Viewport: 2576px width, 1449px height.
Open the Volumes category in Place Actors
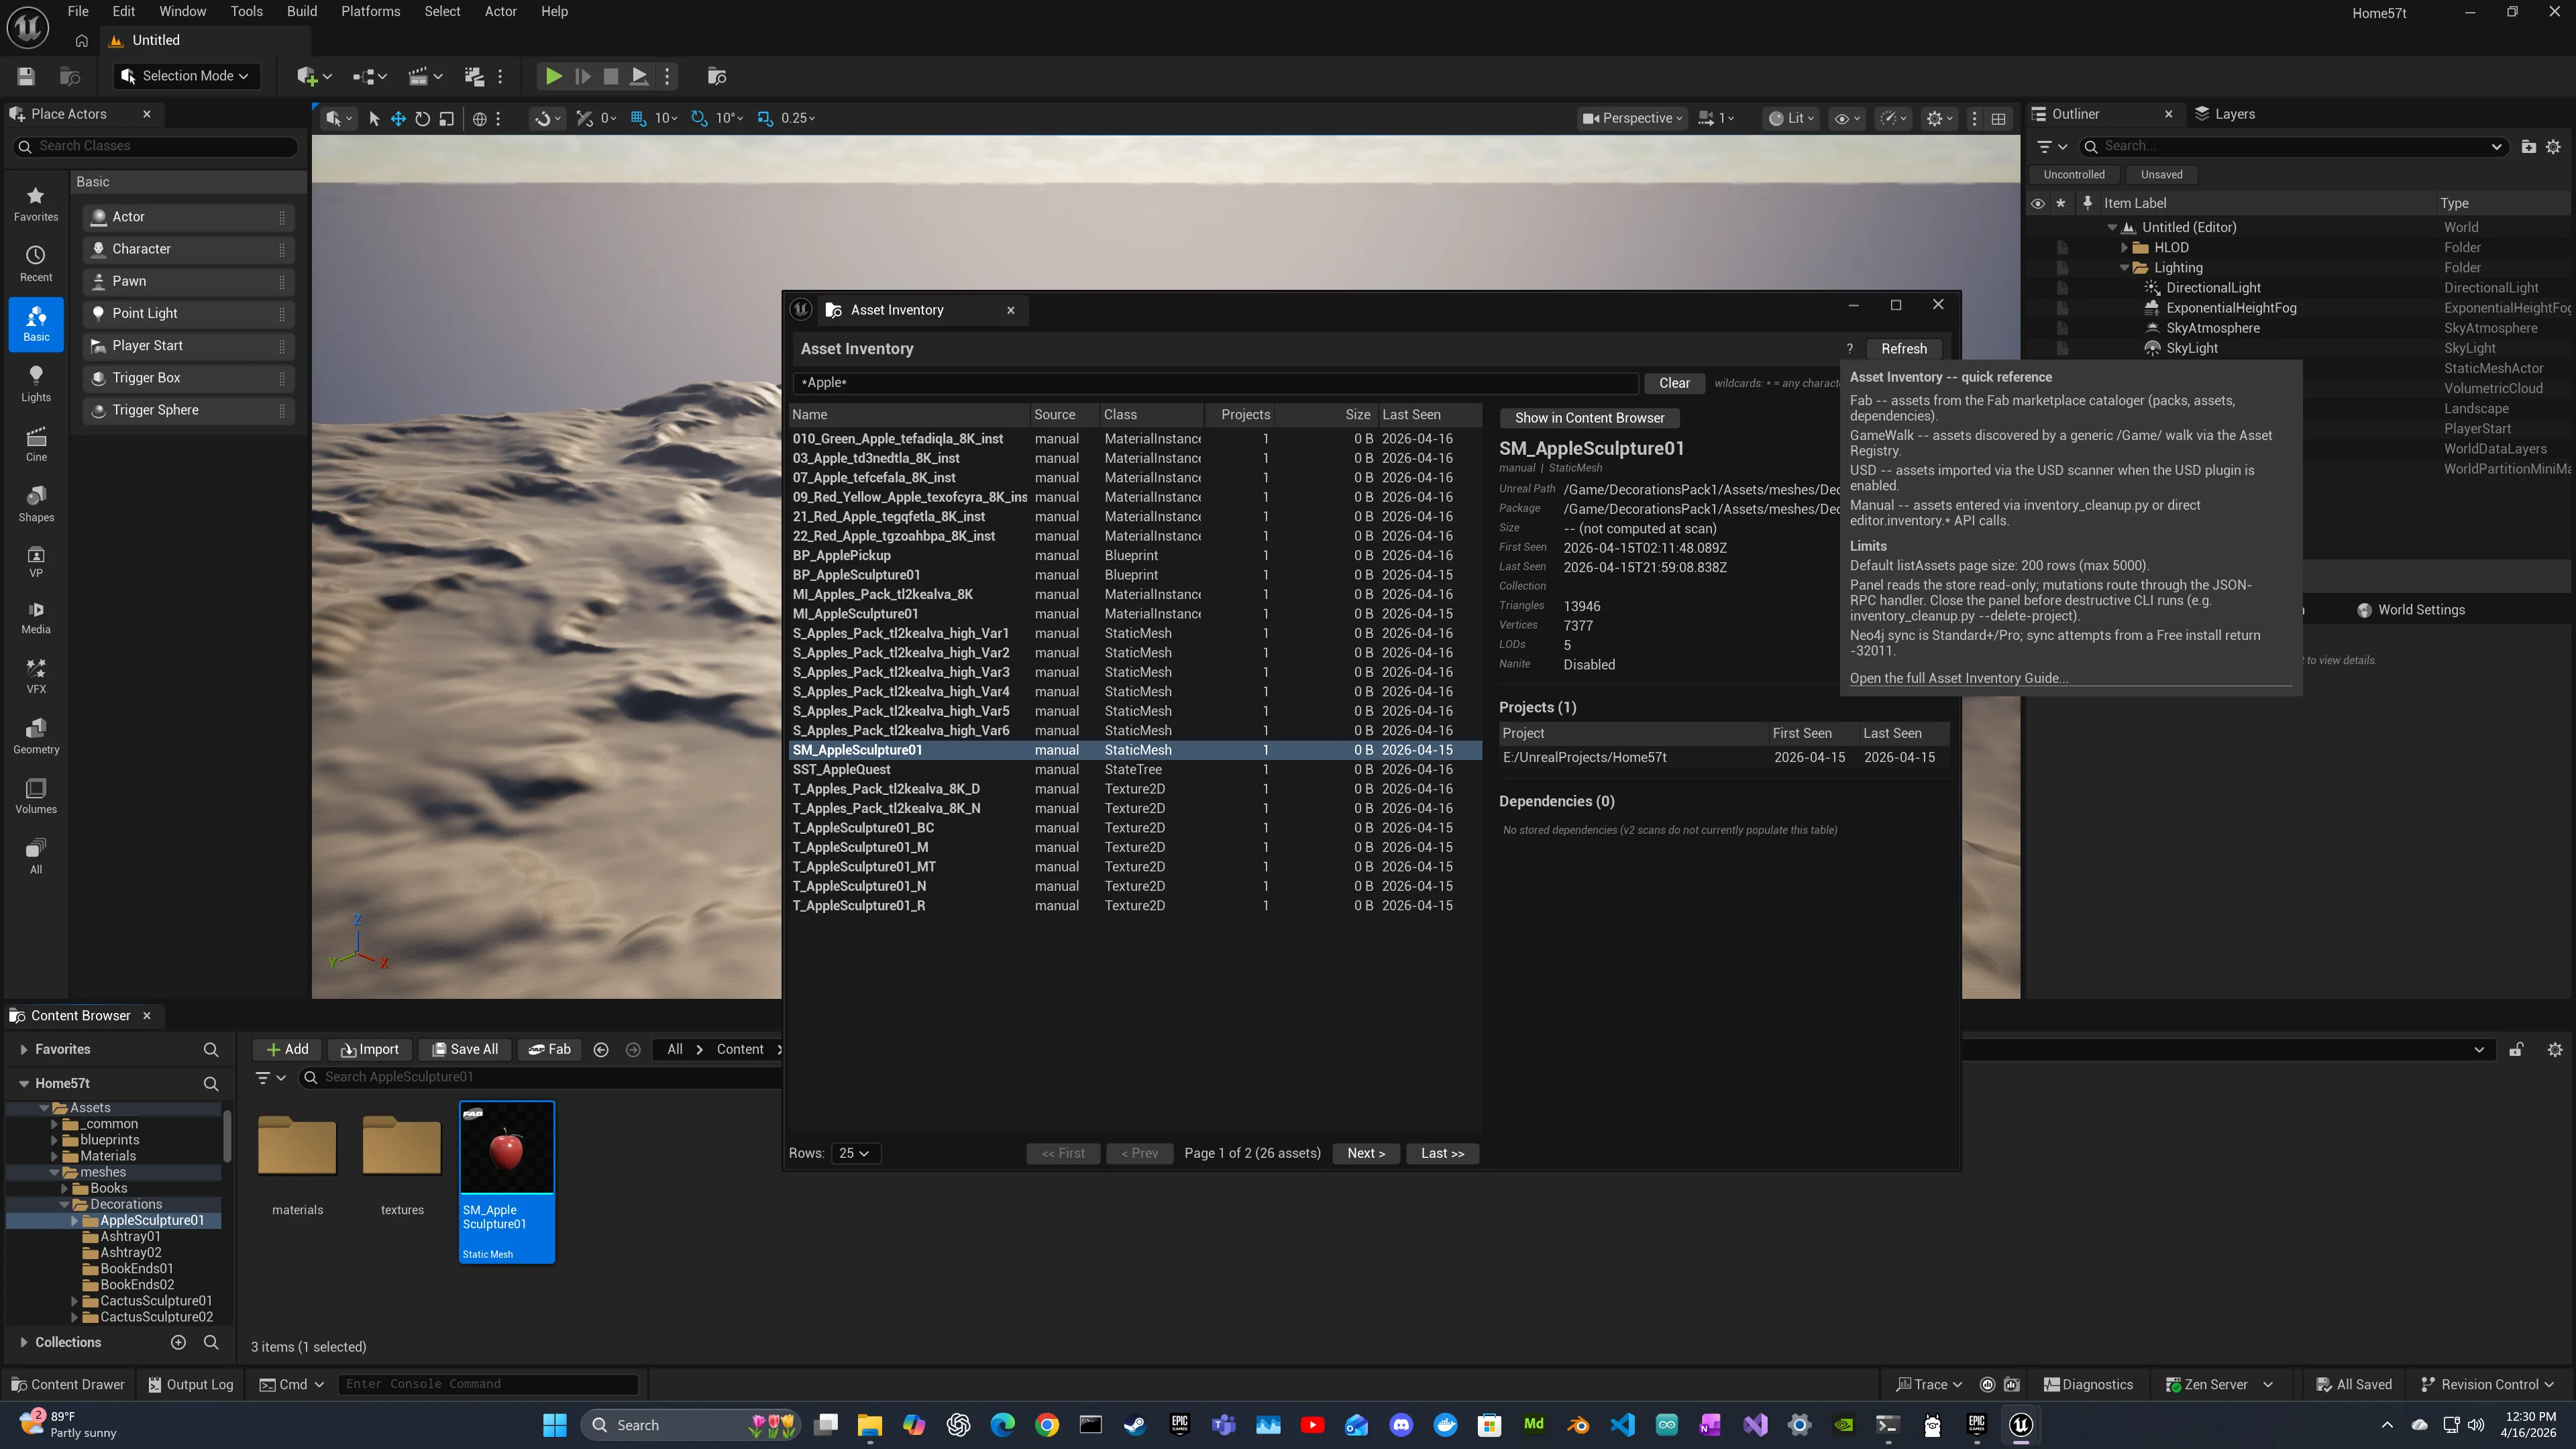(x=36, y=796)
